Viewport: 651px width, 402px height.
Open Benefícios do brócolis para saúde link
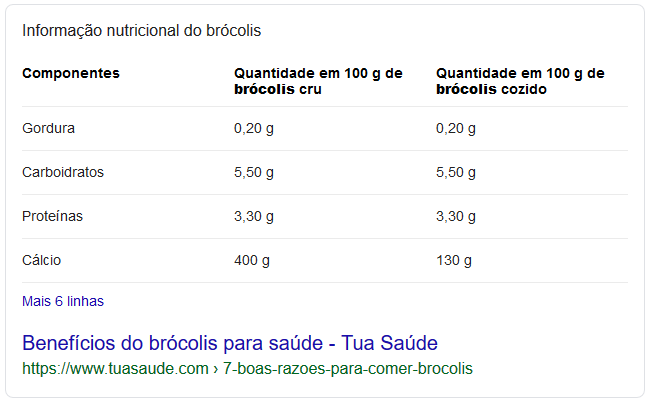[230, 342]
